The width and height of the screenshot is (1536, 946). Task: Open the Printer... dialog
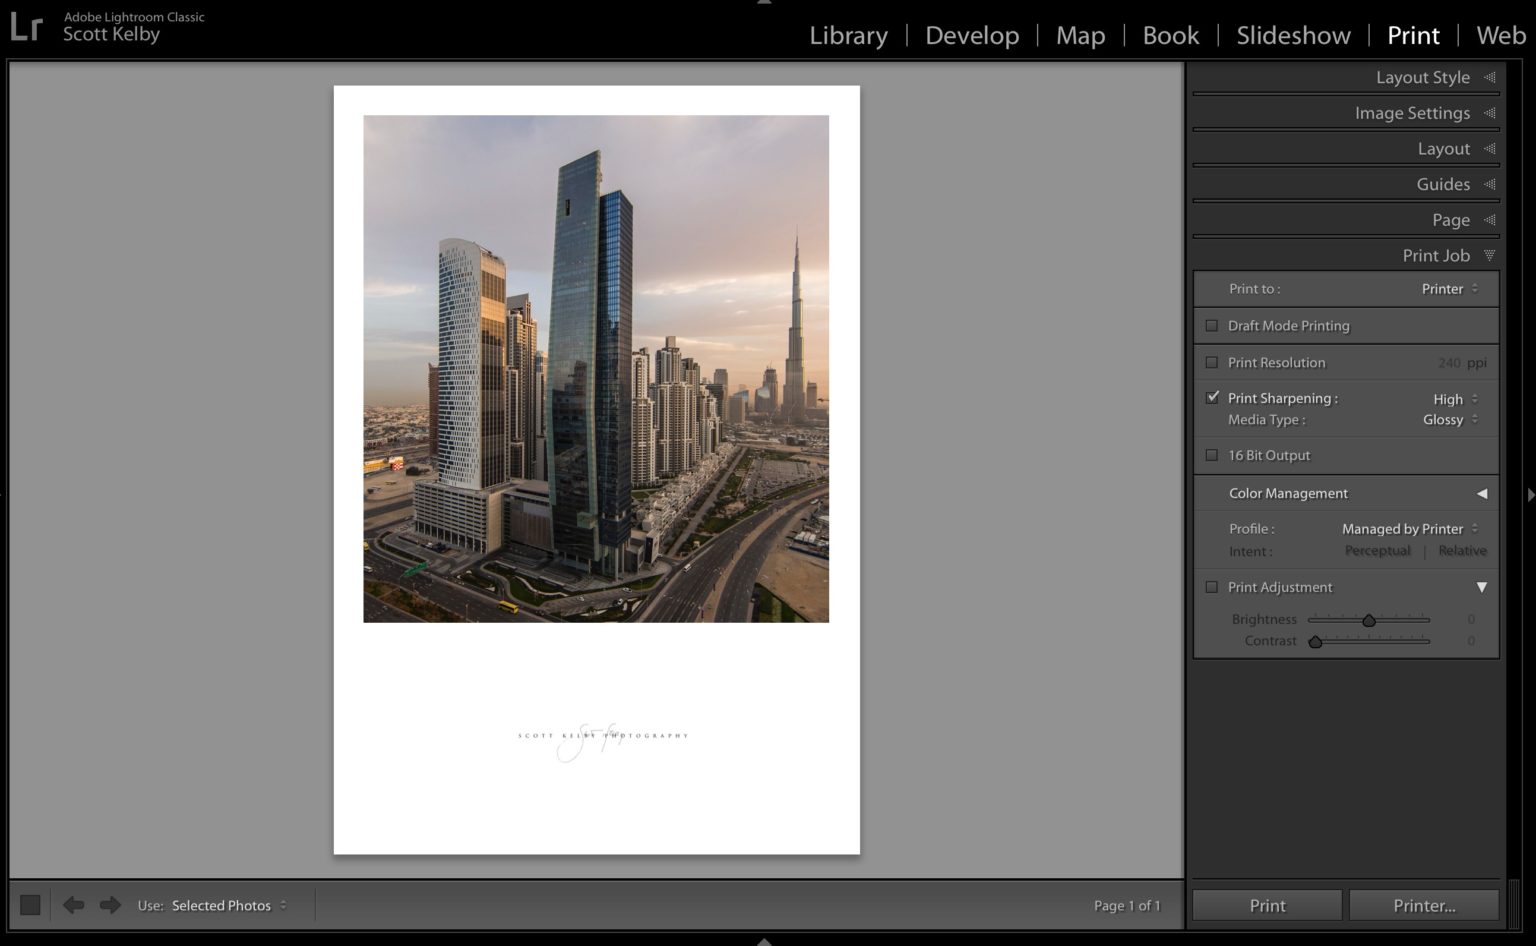[x=1422, y=905]
